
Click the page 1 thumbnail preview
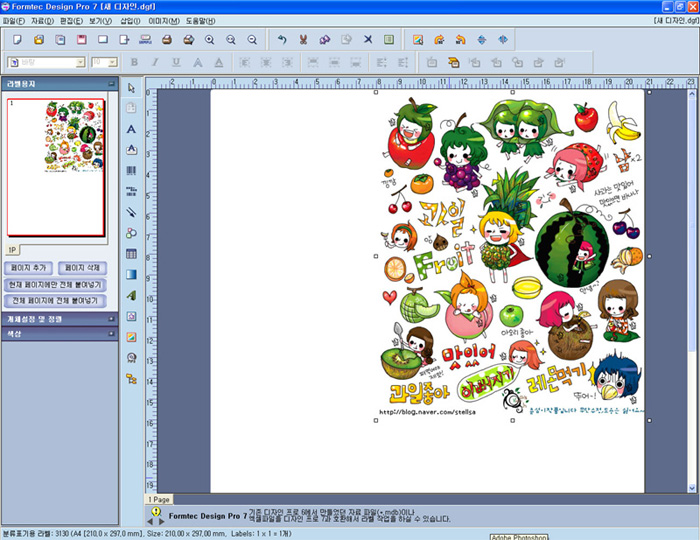pyautogui.click(x=56, y=168)
